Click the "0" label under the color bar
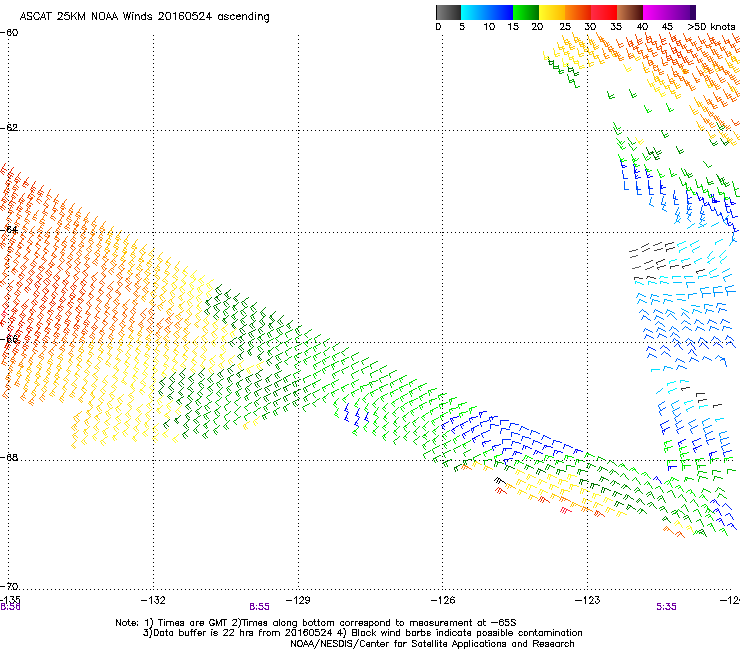 (x=438, y=27)
